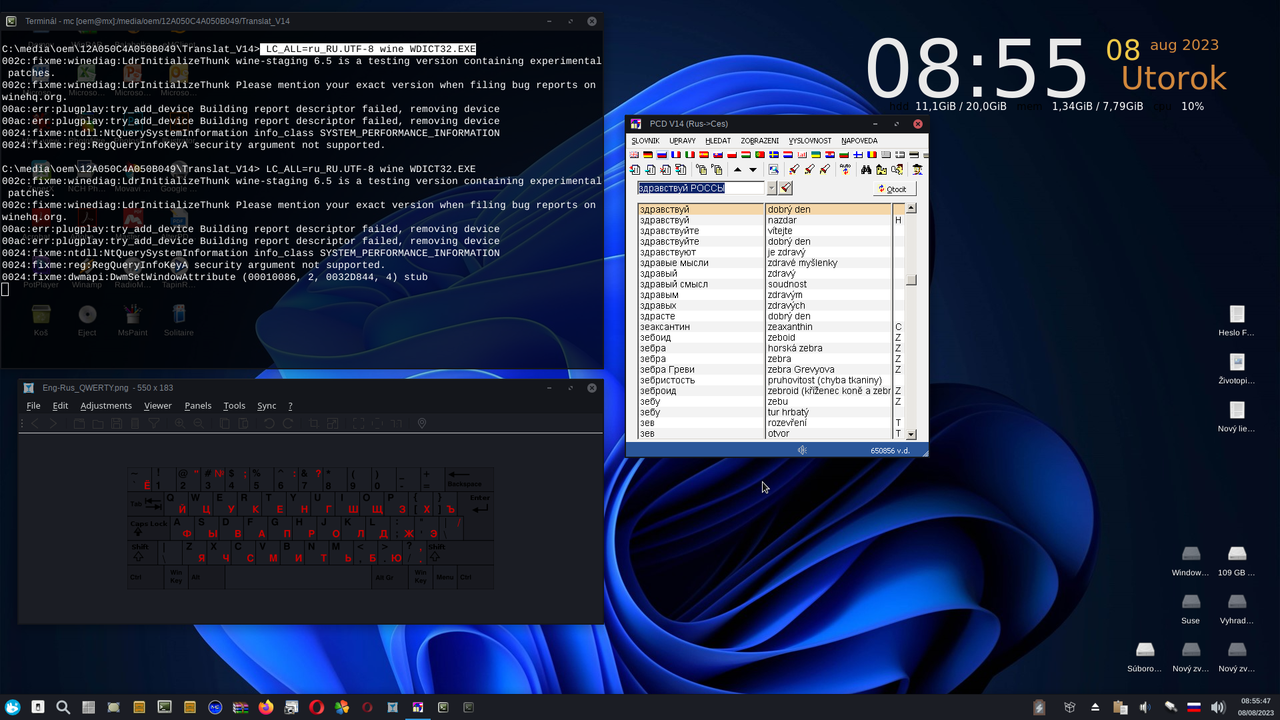The image size is (1280, 720).
Task: Click the taskbar search magnifier
Action: 63,707
